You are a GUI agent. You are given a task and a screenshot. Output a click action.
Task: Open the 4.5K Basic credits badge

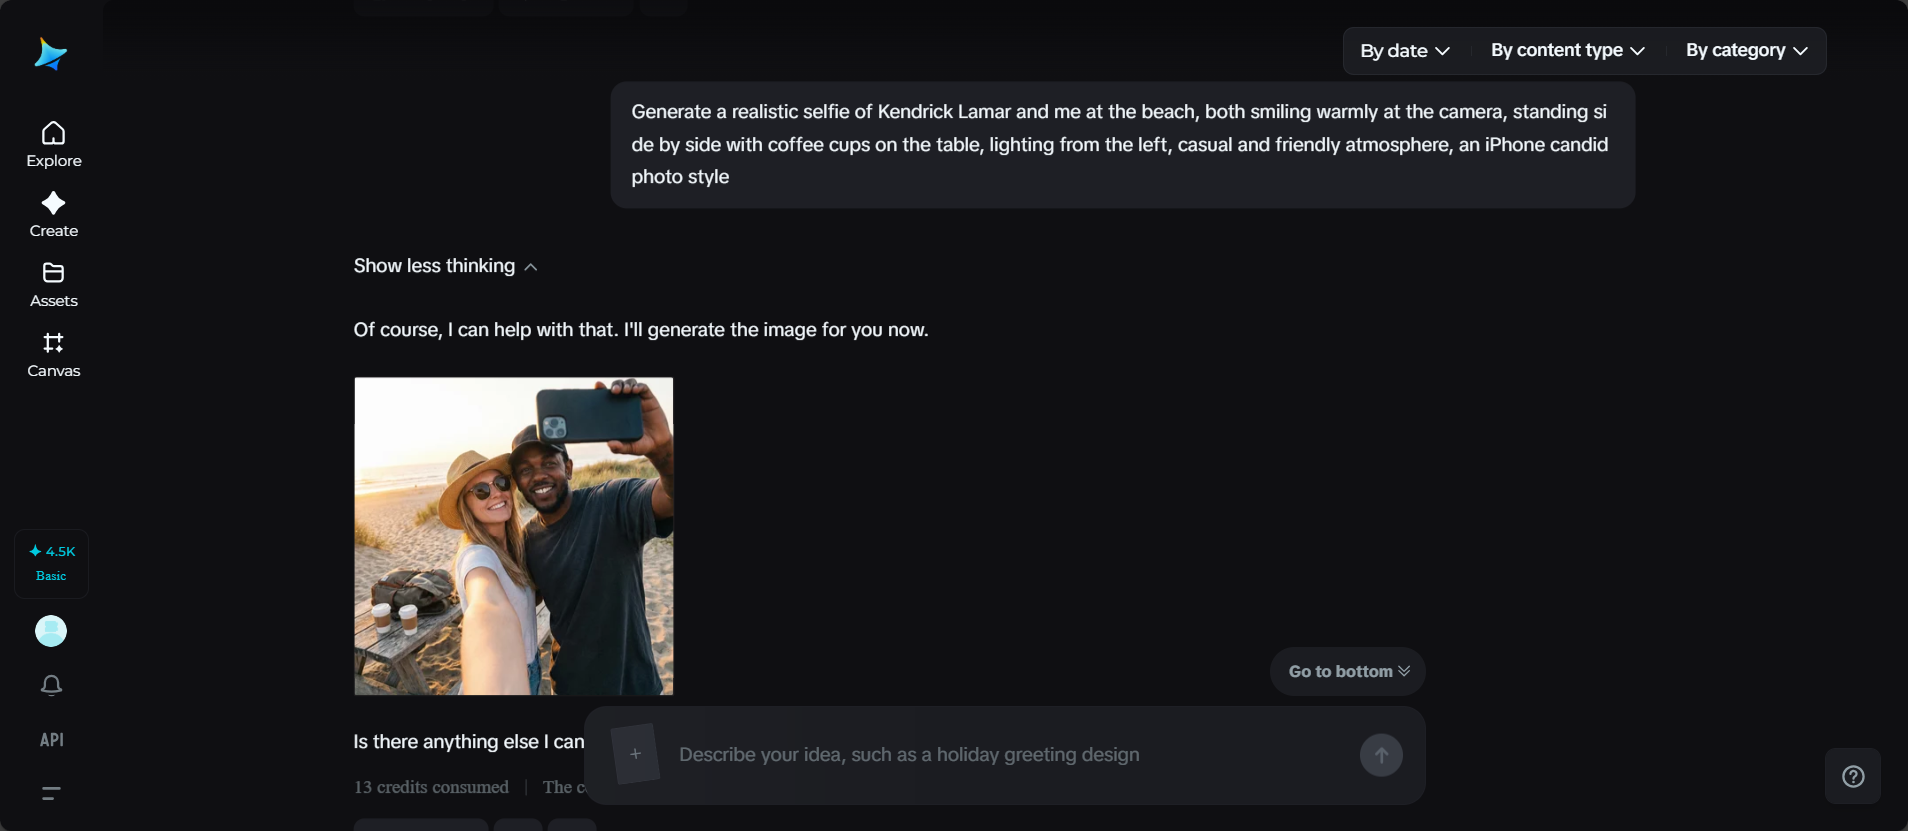(x=51, y=564)
